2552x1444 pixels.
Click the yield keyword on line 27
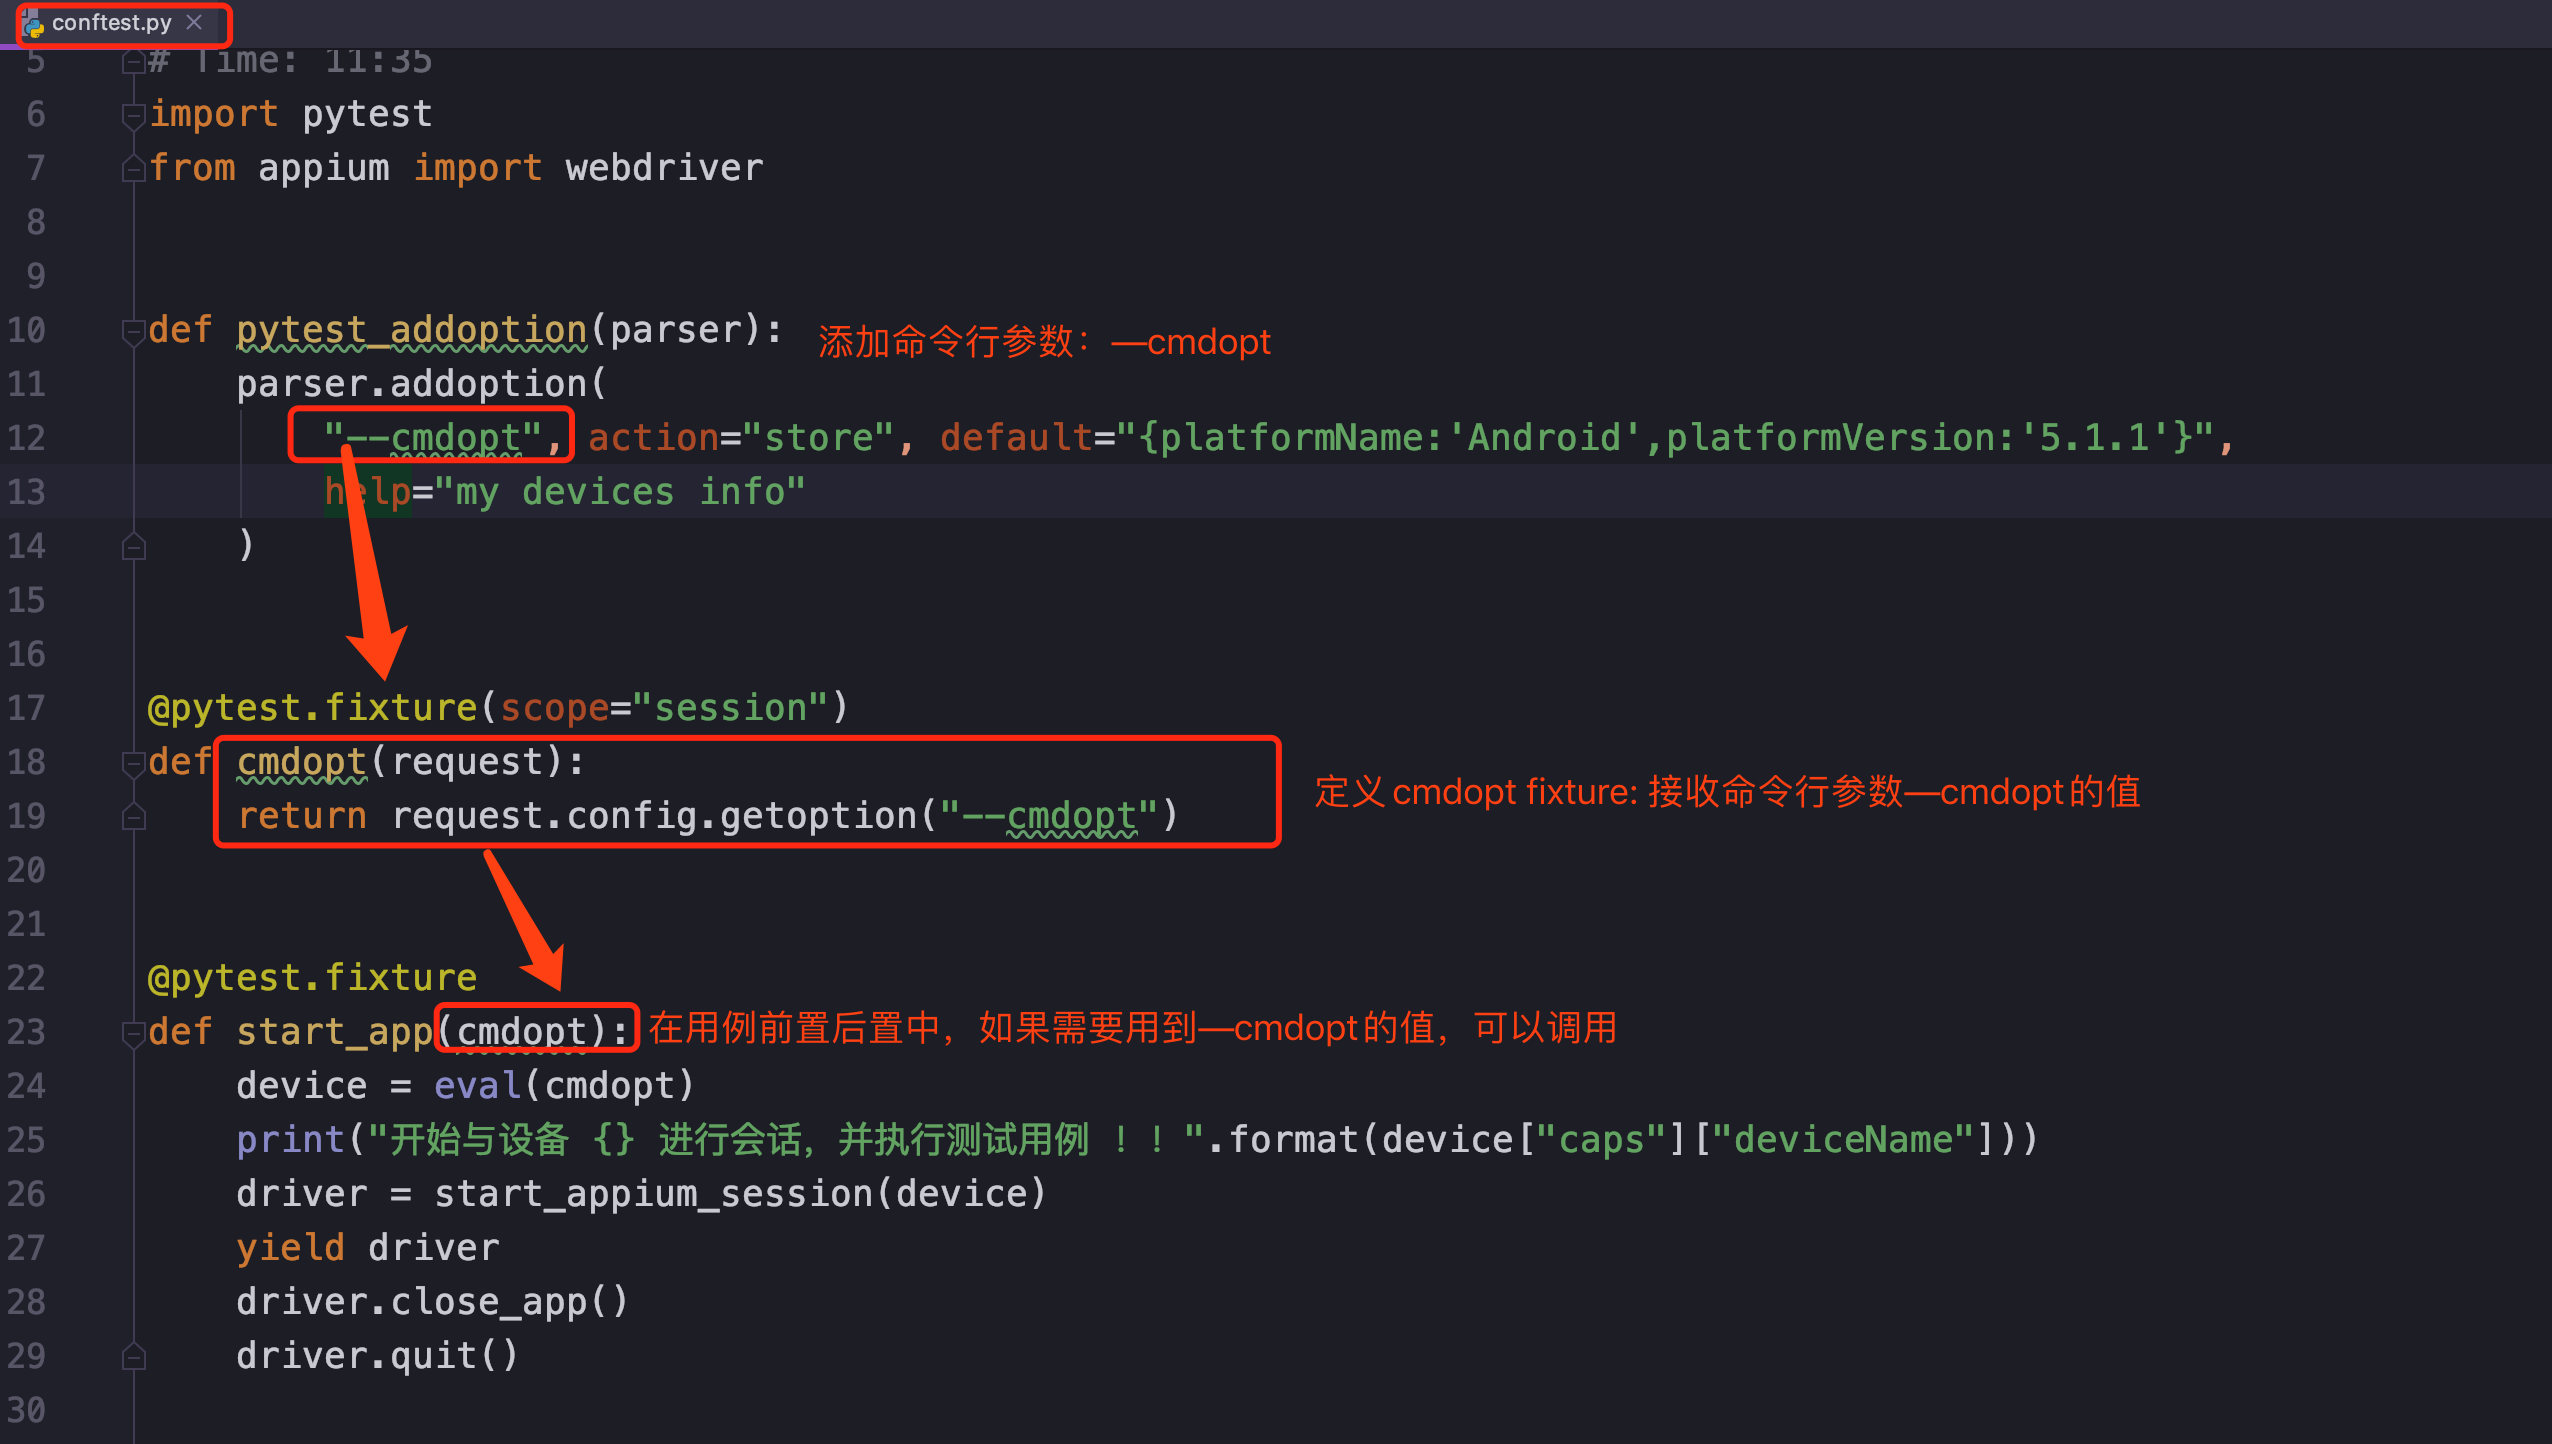290,1248
